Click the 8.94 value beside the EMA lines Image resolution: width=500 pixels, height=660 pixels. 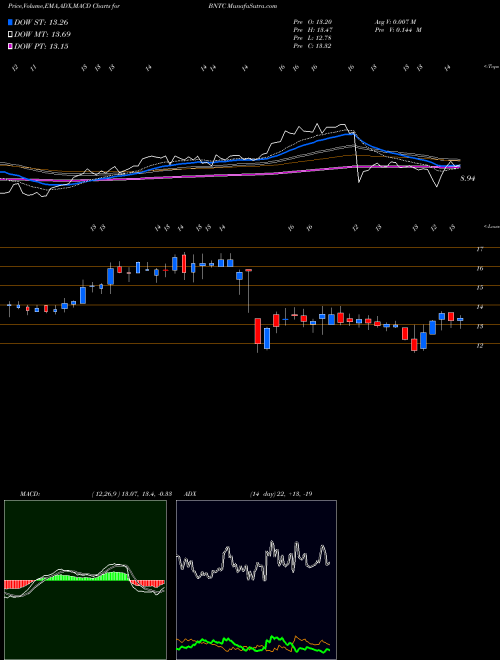click(x=468, y=178)
